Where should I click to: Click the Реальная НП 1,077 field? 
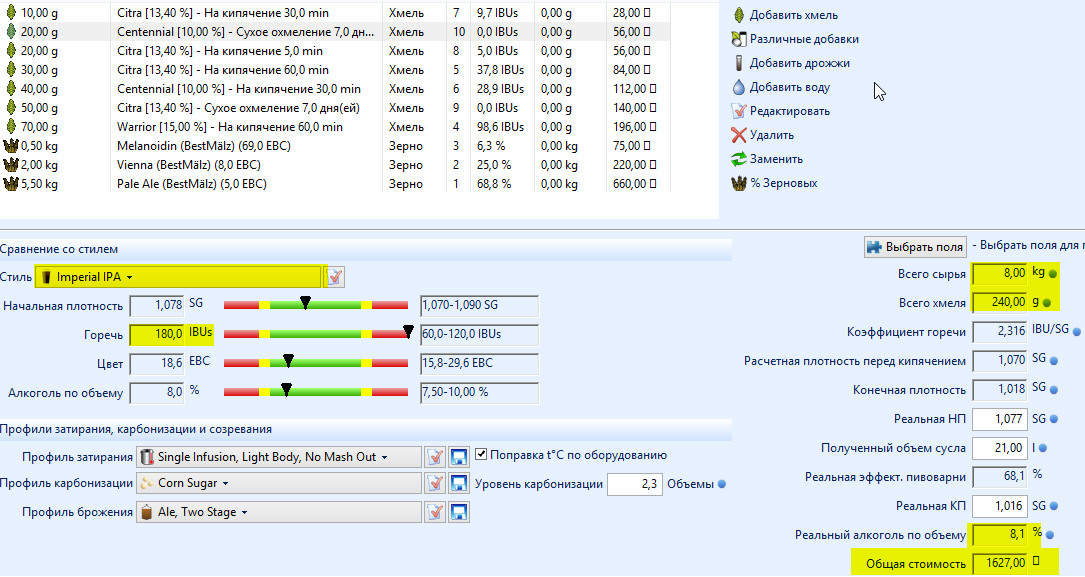pos(999,419)
